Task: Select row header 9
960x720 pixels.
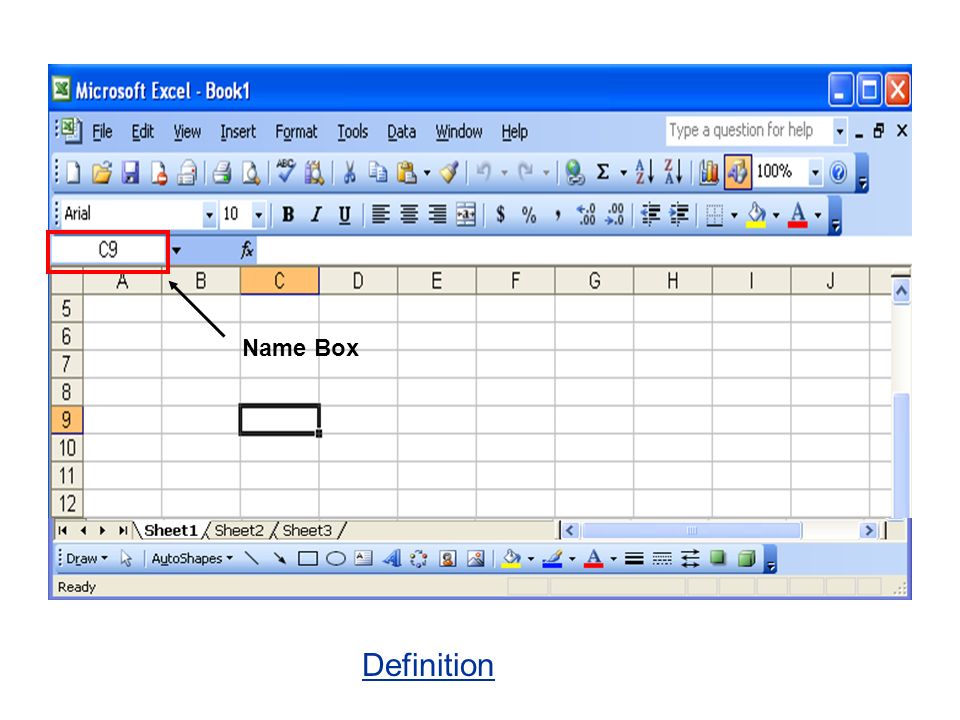Action: click(67, 420)
